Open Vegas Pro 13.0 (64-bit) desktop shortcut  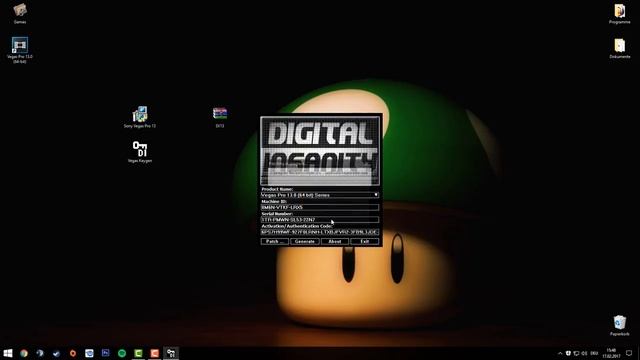[x=20, y=50]
